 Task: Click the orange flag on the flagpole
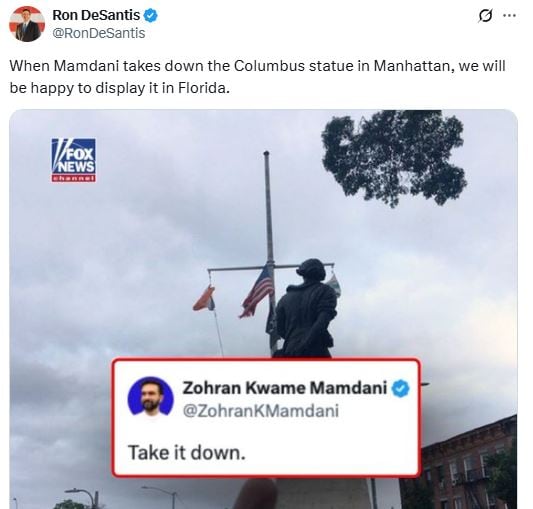click(204, 299)
